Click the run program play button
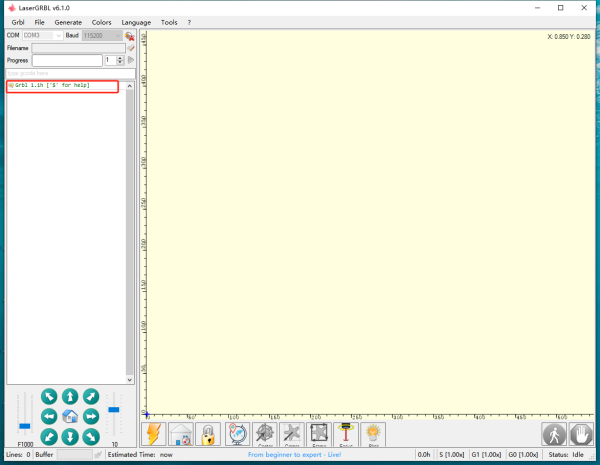This screenshot has height=465, width=600. click(131, 60)
